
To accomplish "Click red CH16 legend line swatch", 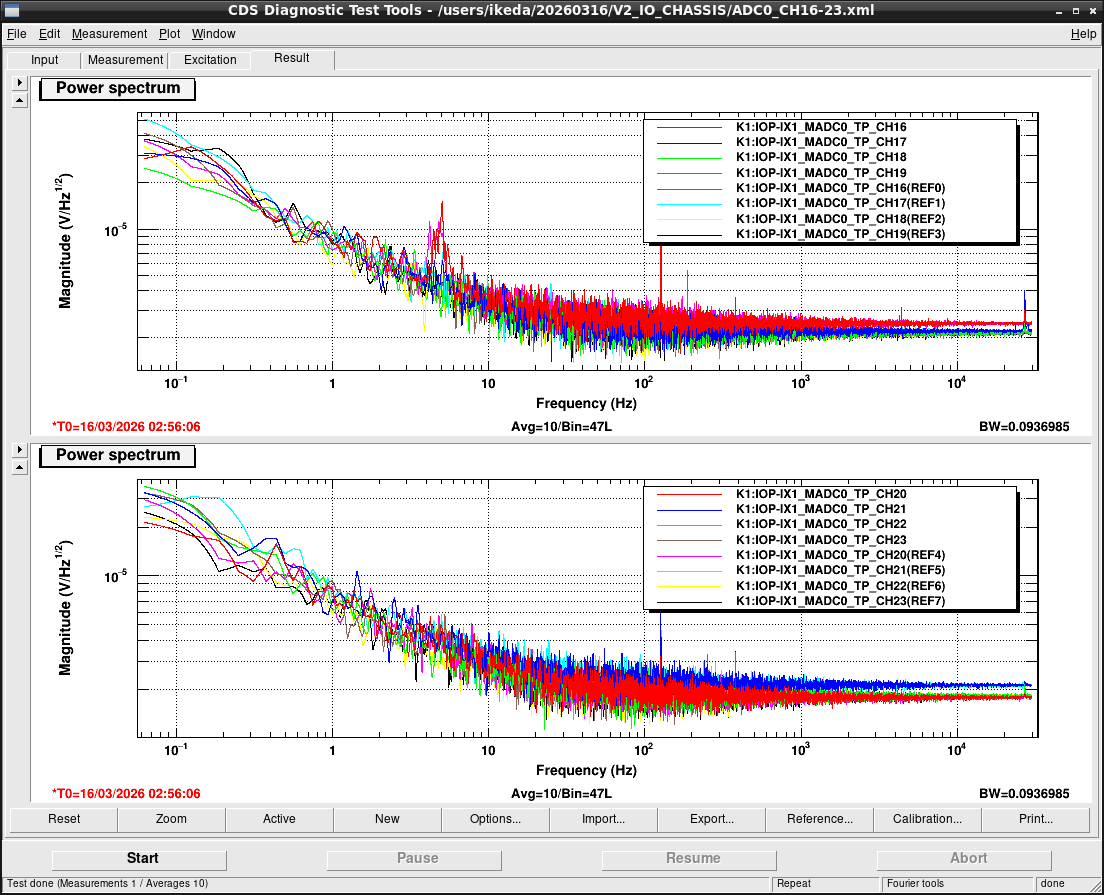I will pos(689,127).
